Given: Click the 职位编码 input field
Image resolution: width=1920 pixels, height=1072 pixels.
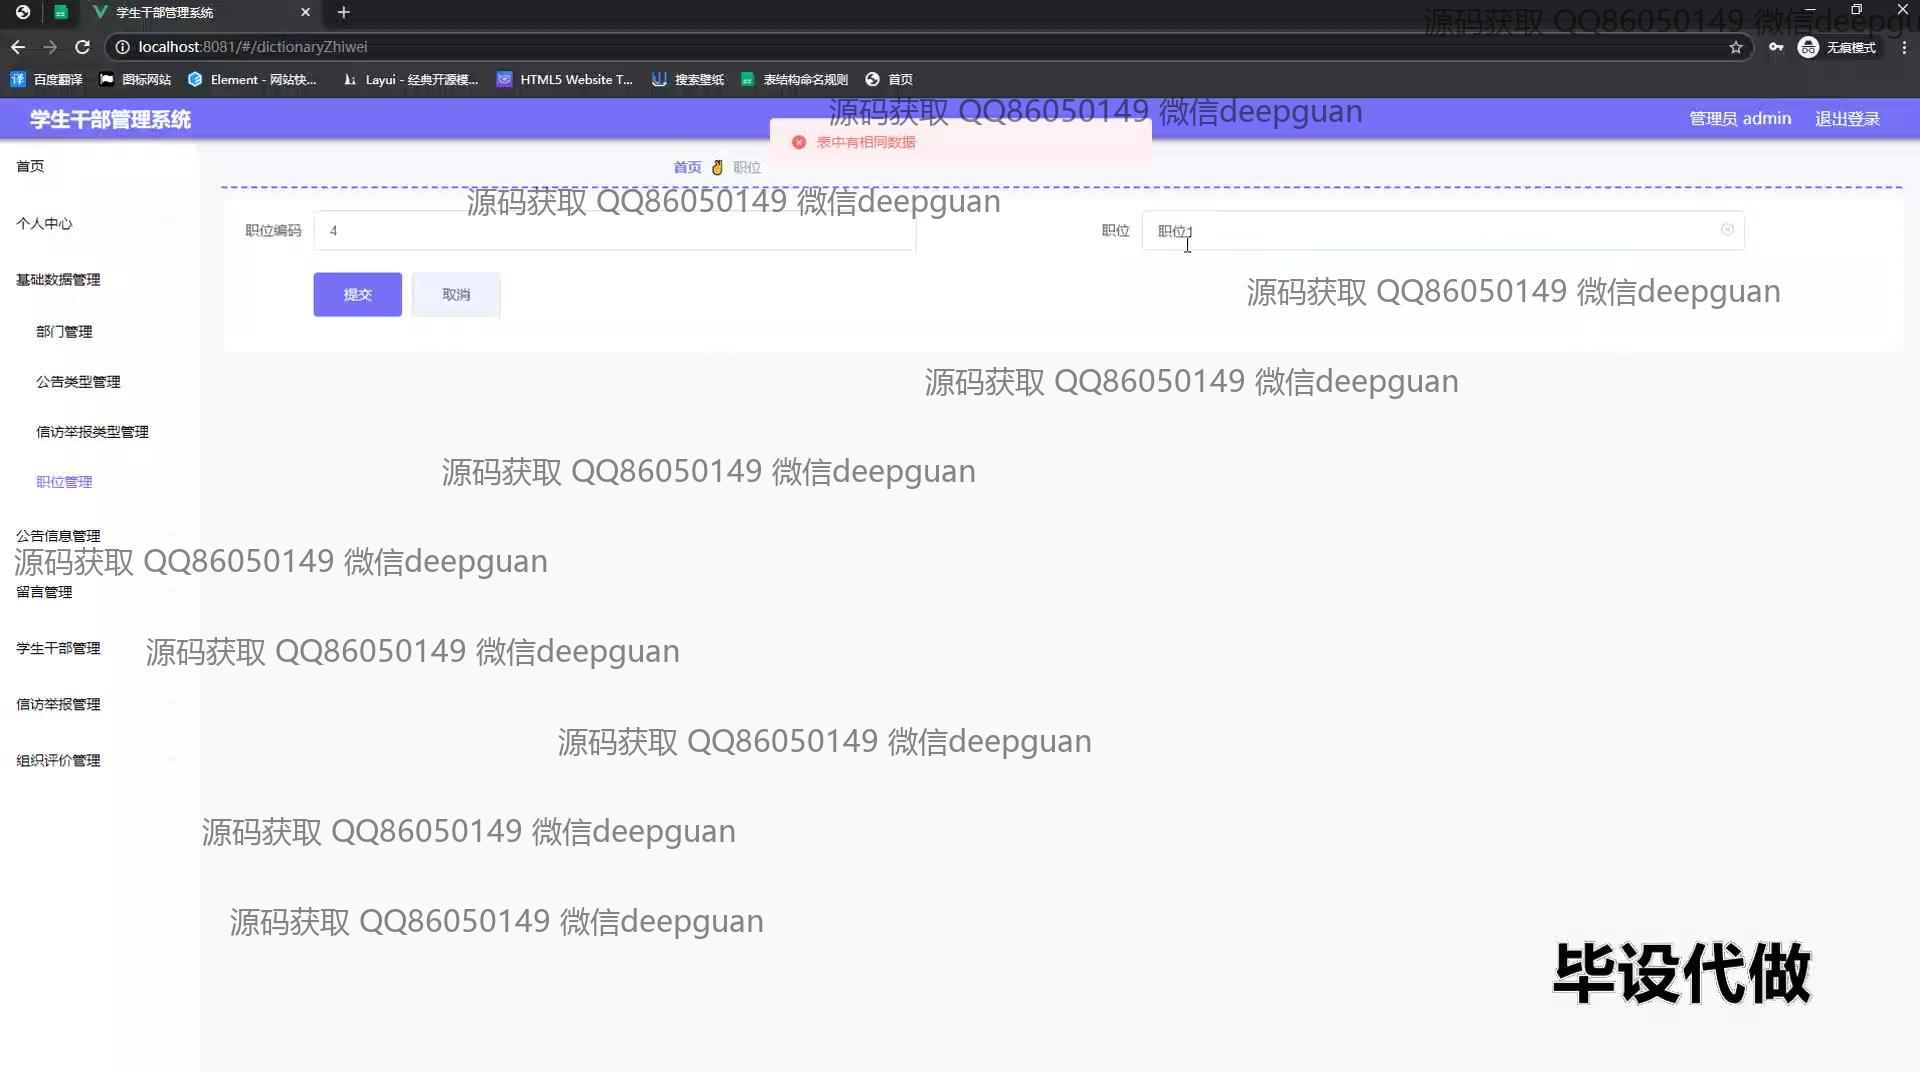Looking at the screenshot, I should 614,231.
